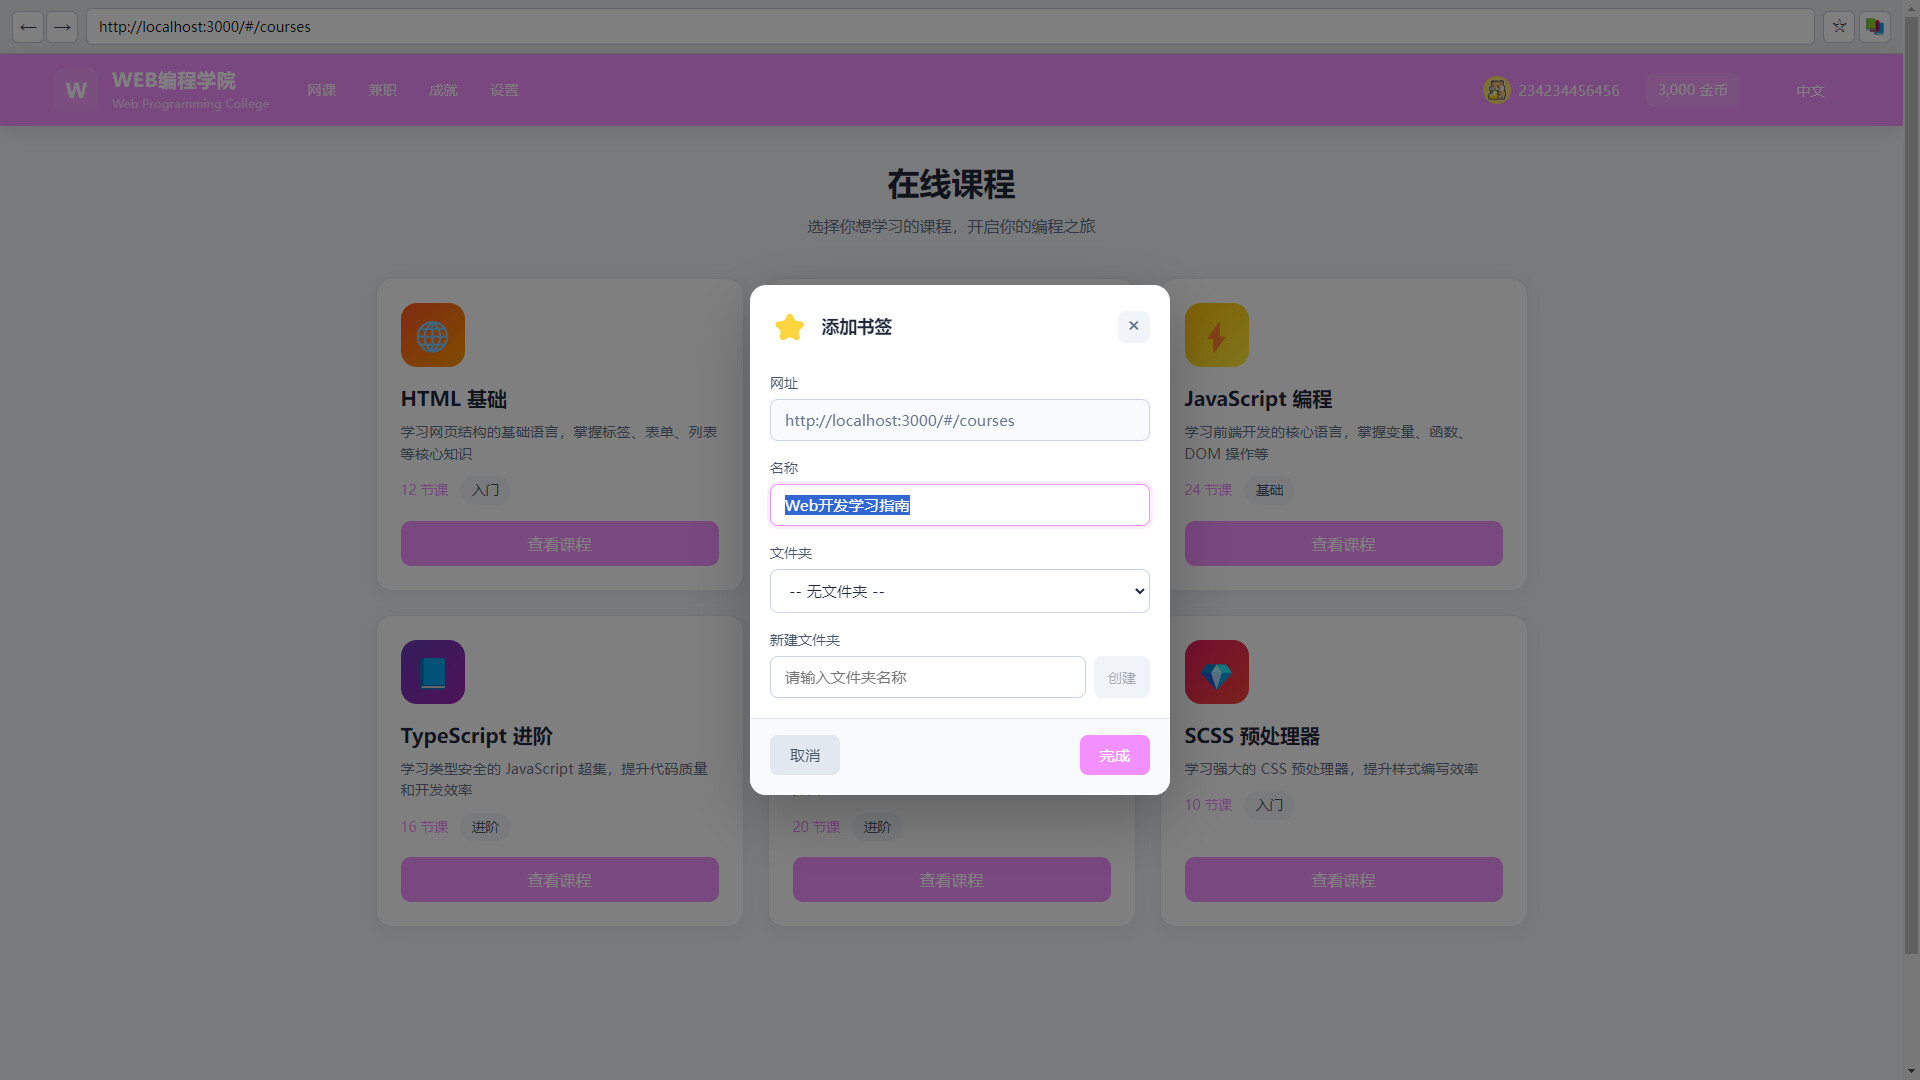Image resolution: width=1920 pixels, height=1080 pixels.
Task: Click the translate icon in the toolbar
Action: tap(1875, 26)
